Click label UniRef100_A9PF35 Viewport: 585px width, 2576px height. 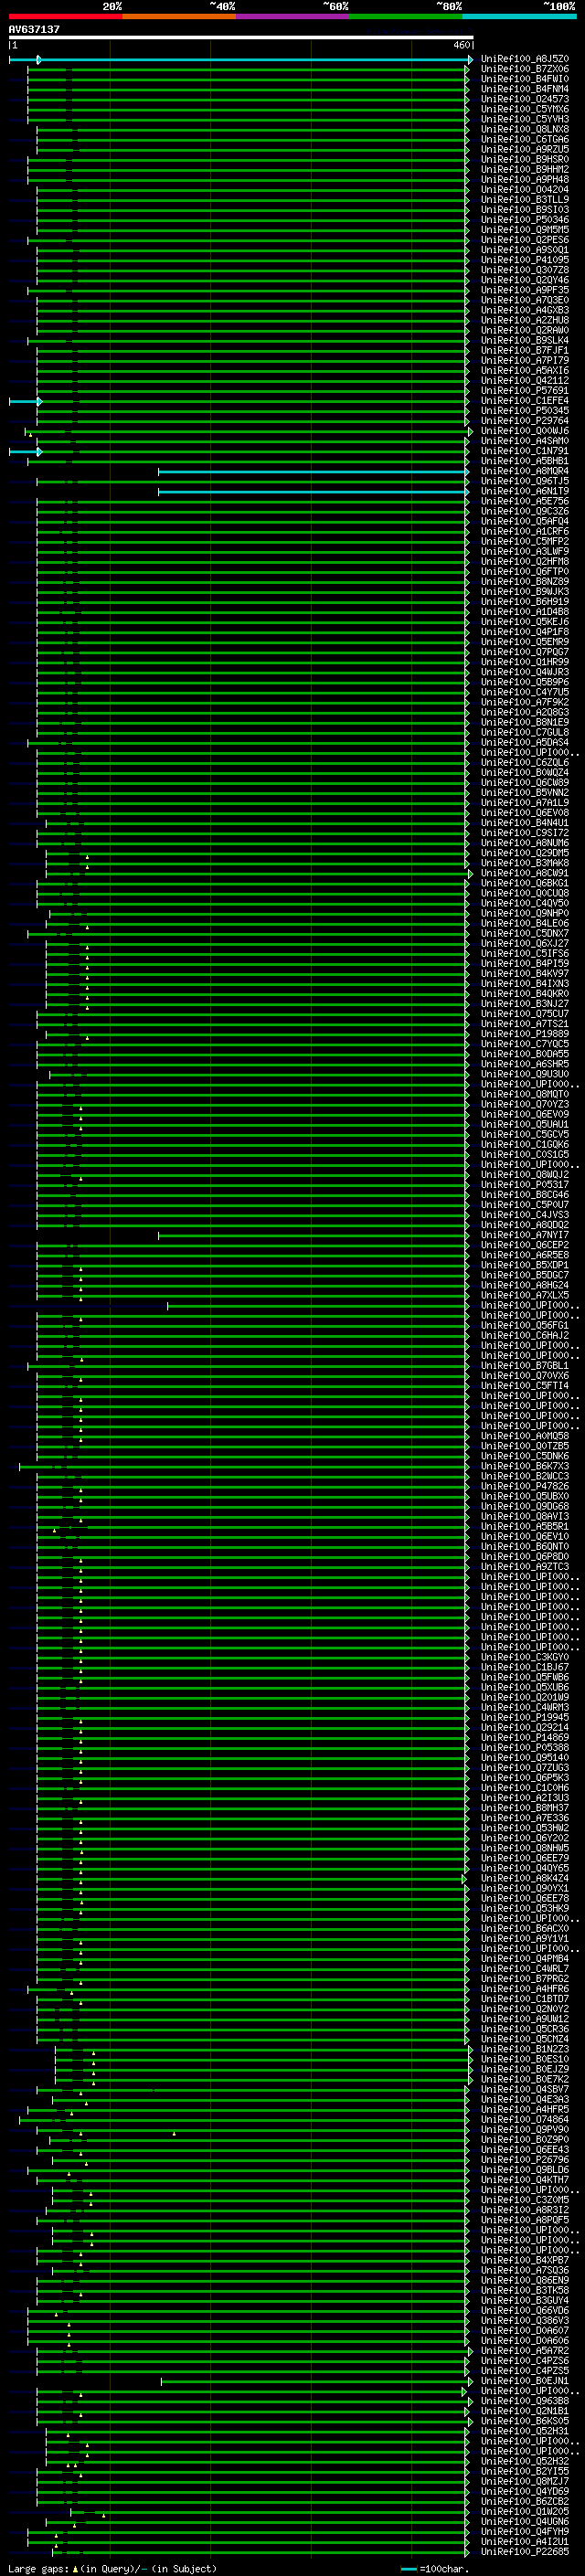point(525,290)
